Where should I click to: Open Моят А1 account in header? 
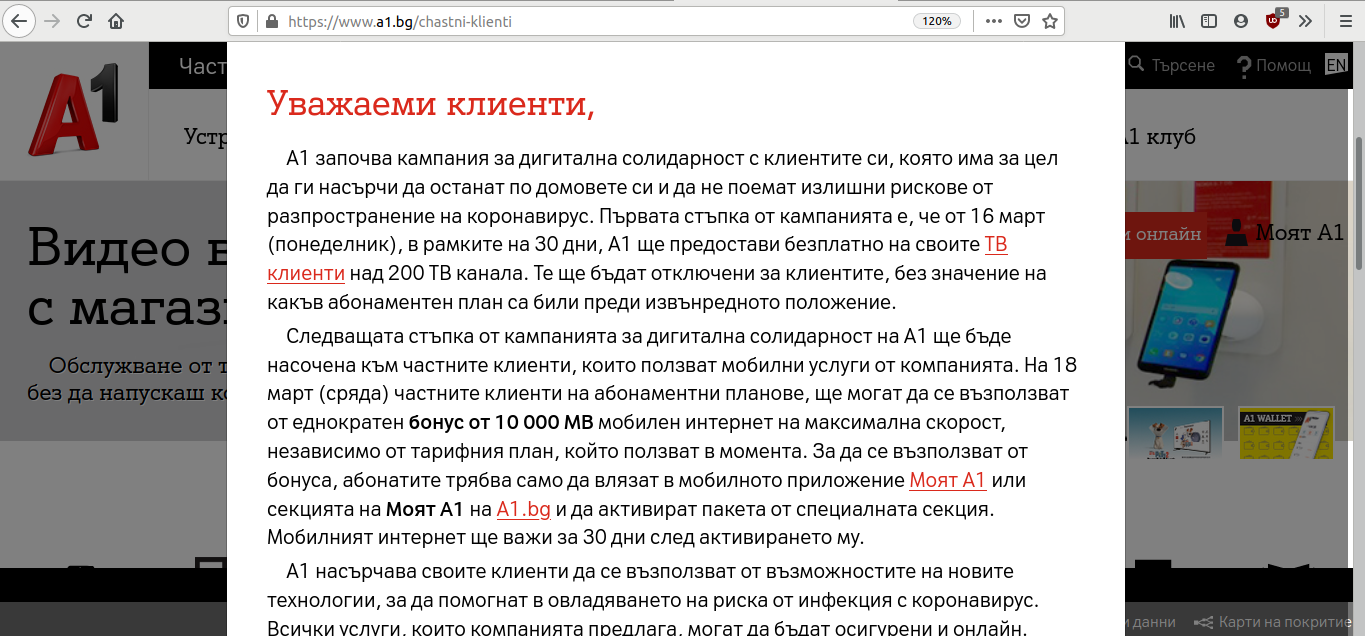click(x=1286, y=233)
